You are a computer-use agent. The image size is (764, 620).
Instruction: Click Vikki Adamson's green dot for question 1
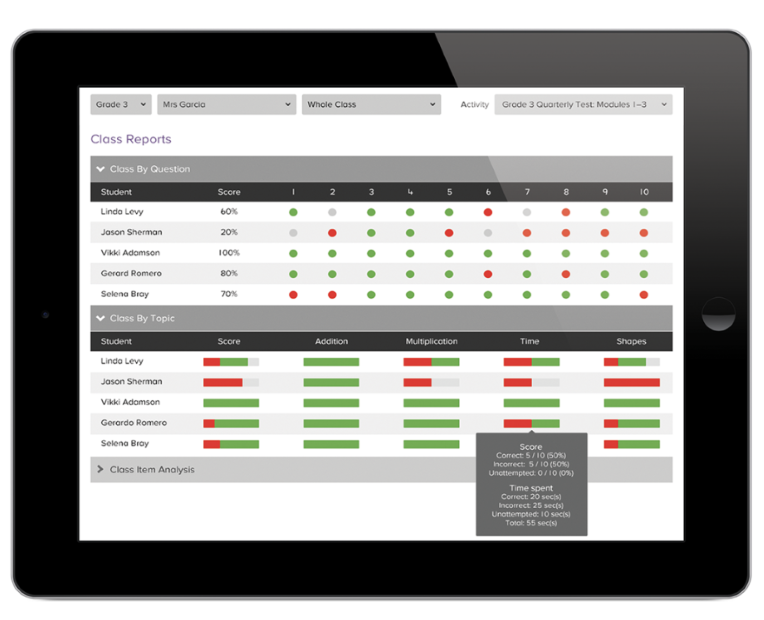[x=293, y=253]
